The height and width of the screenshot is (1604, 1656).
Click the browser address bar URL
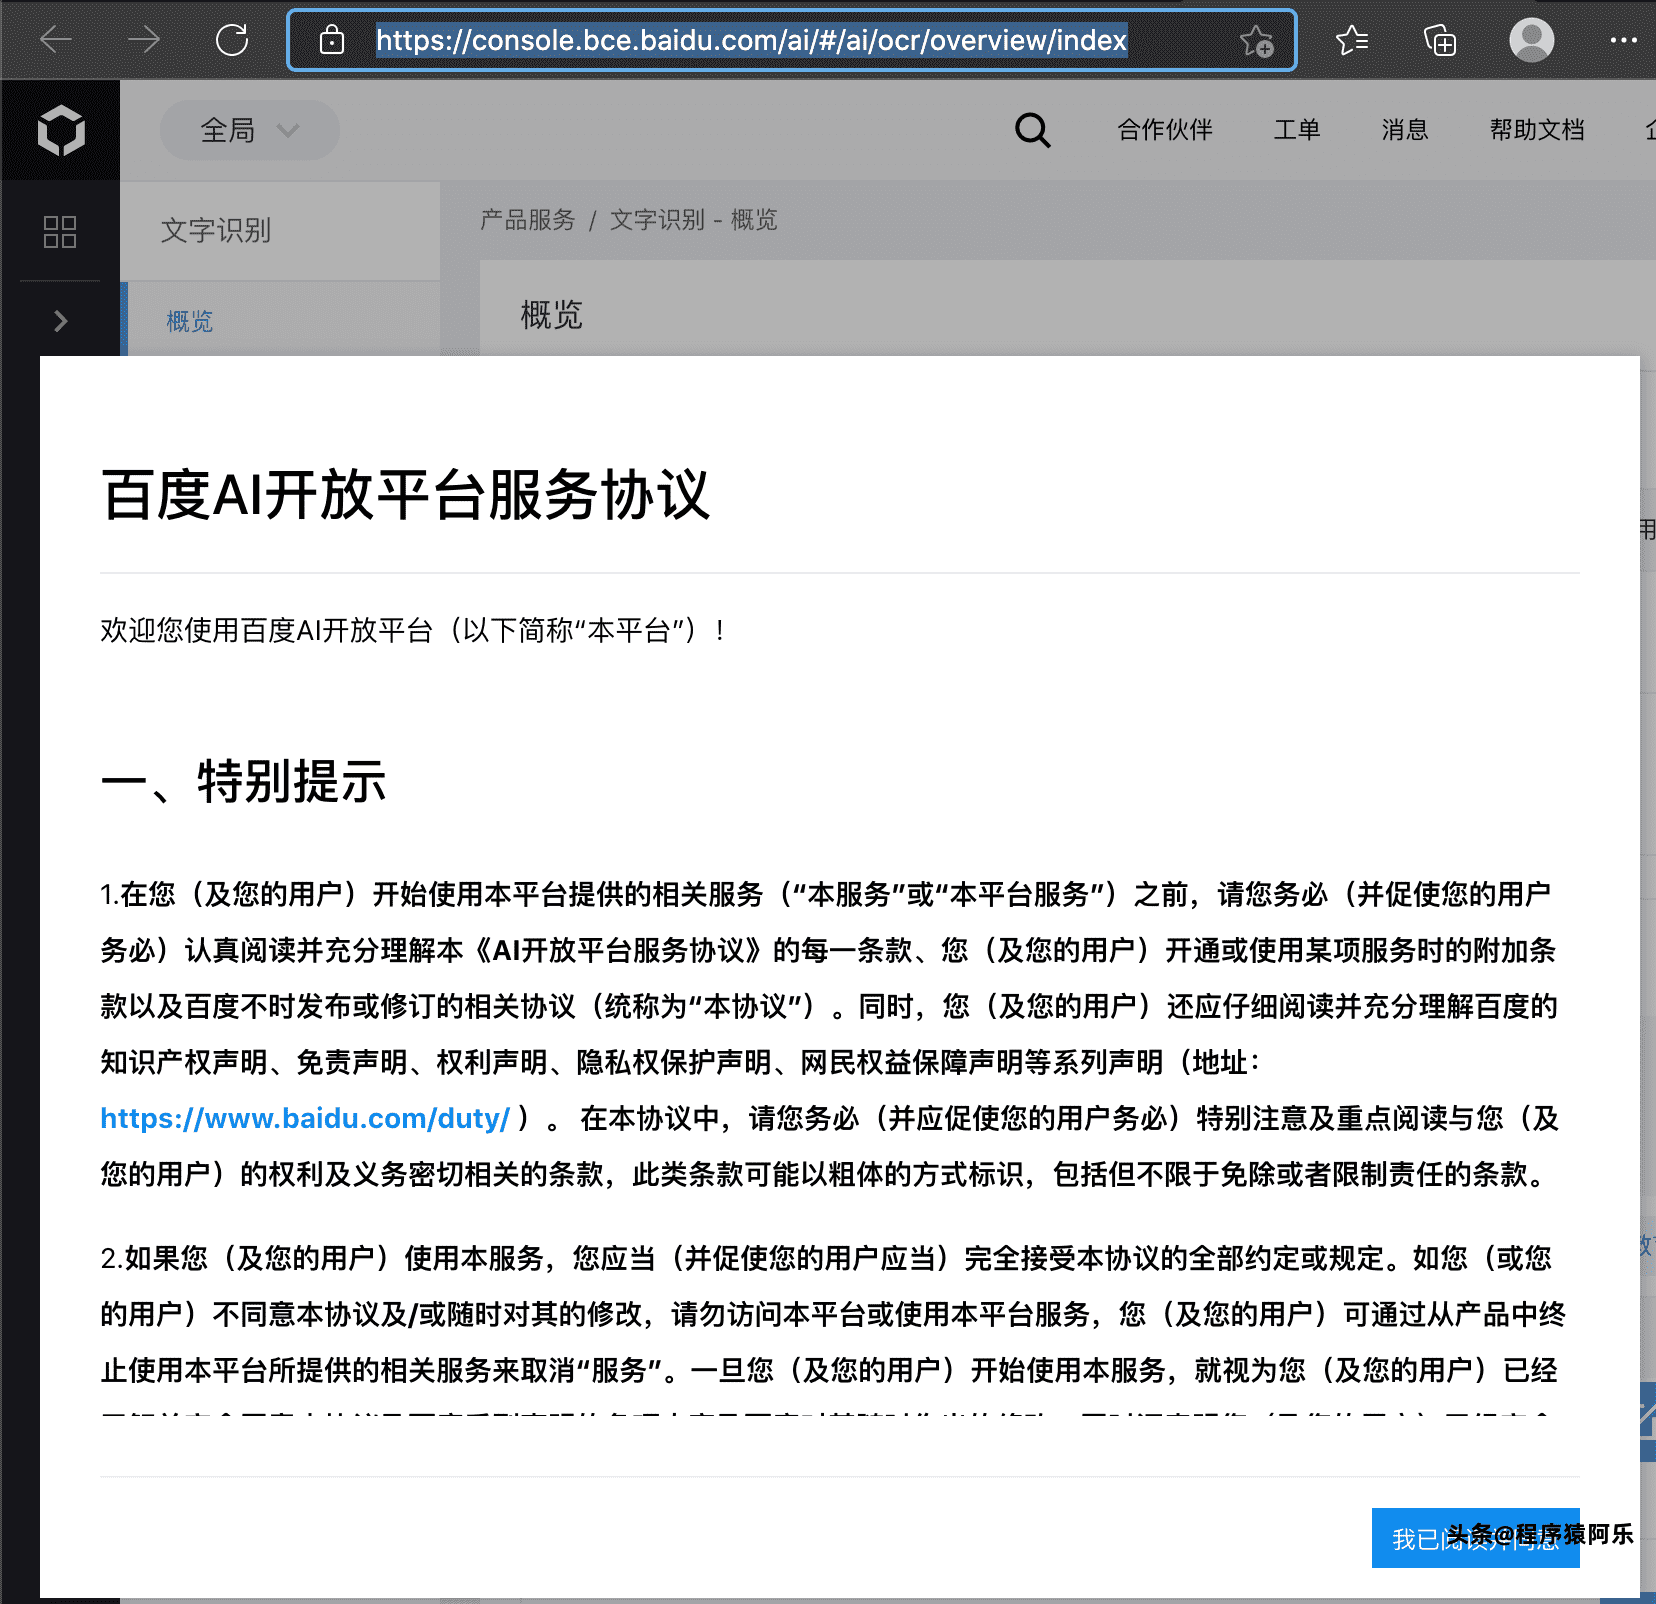coord(751,40)
